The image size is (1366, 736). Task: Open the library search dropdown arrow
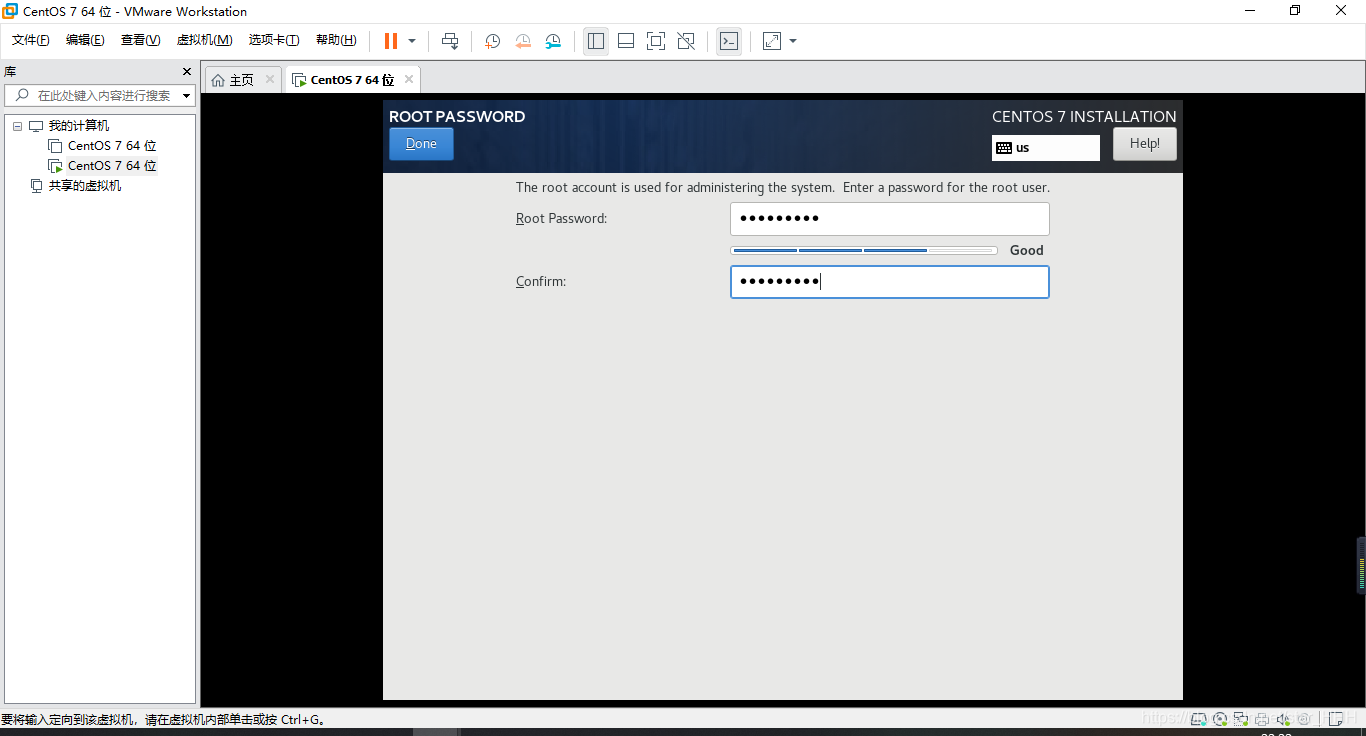[187, 96]
